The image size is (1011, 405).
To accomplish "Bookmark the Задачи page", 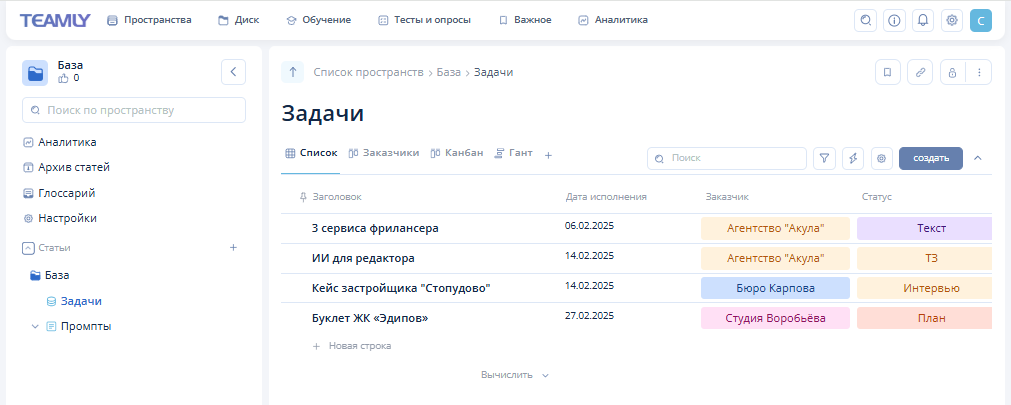I will point(887,72).
